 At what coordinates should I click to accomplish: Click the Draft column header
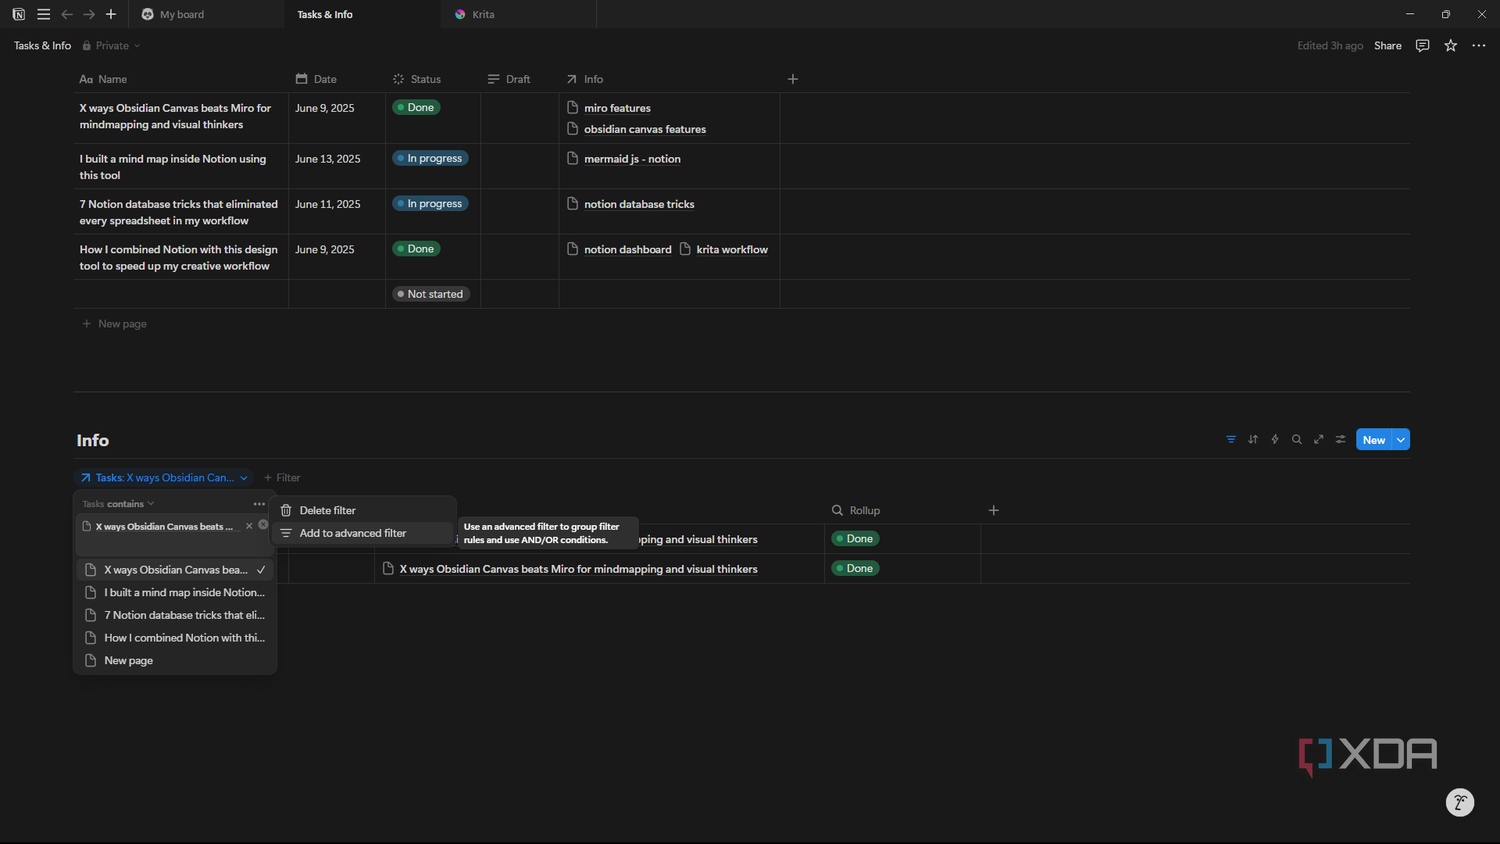pyautogui.click(x=520, y=79)
